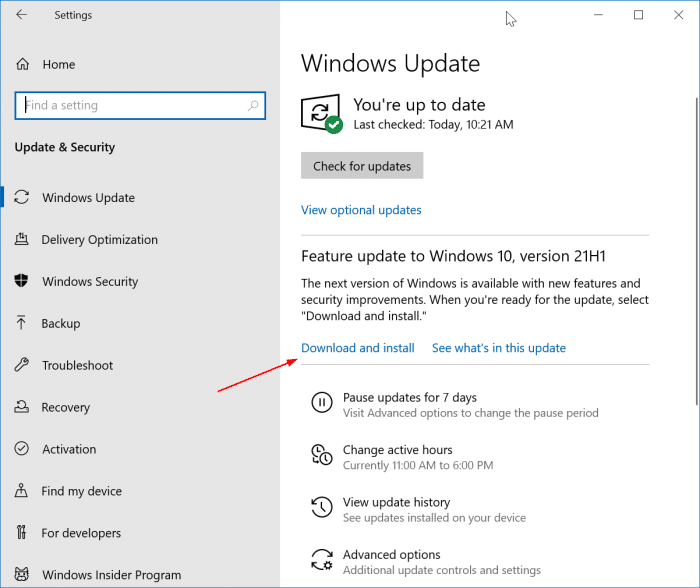Open Activation settings
The height and width of the screenshot is (588, 700).
click(69, 449)
